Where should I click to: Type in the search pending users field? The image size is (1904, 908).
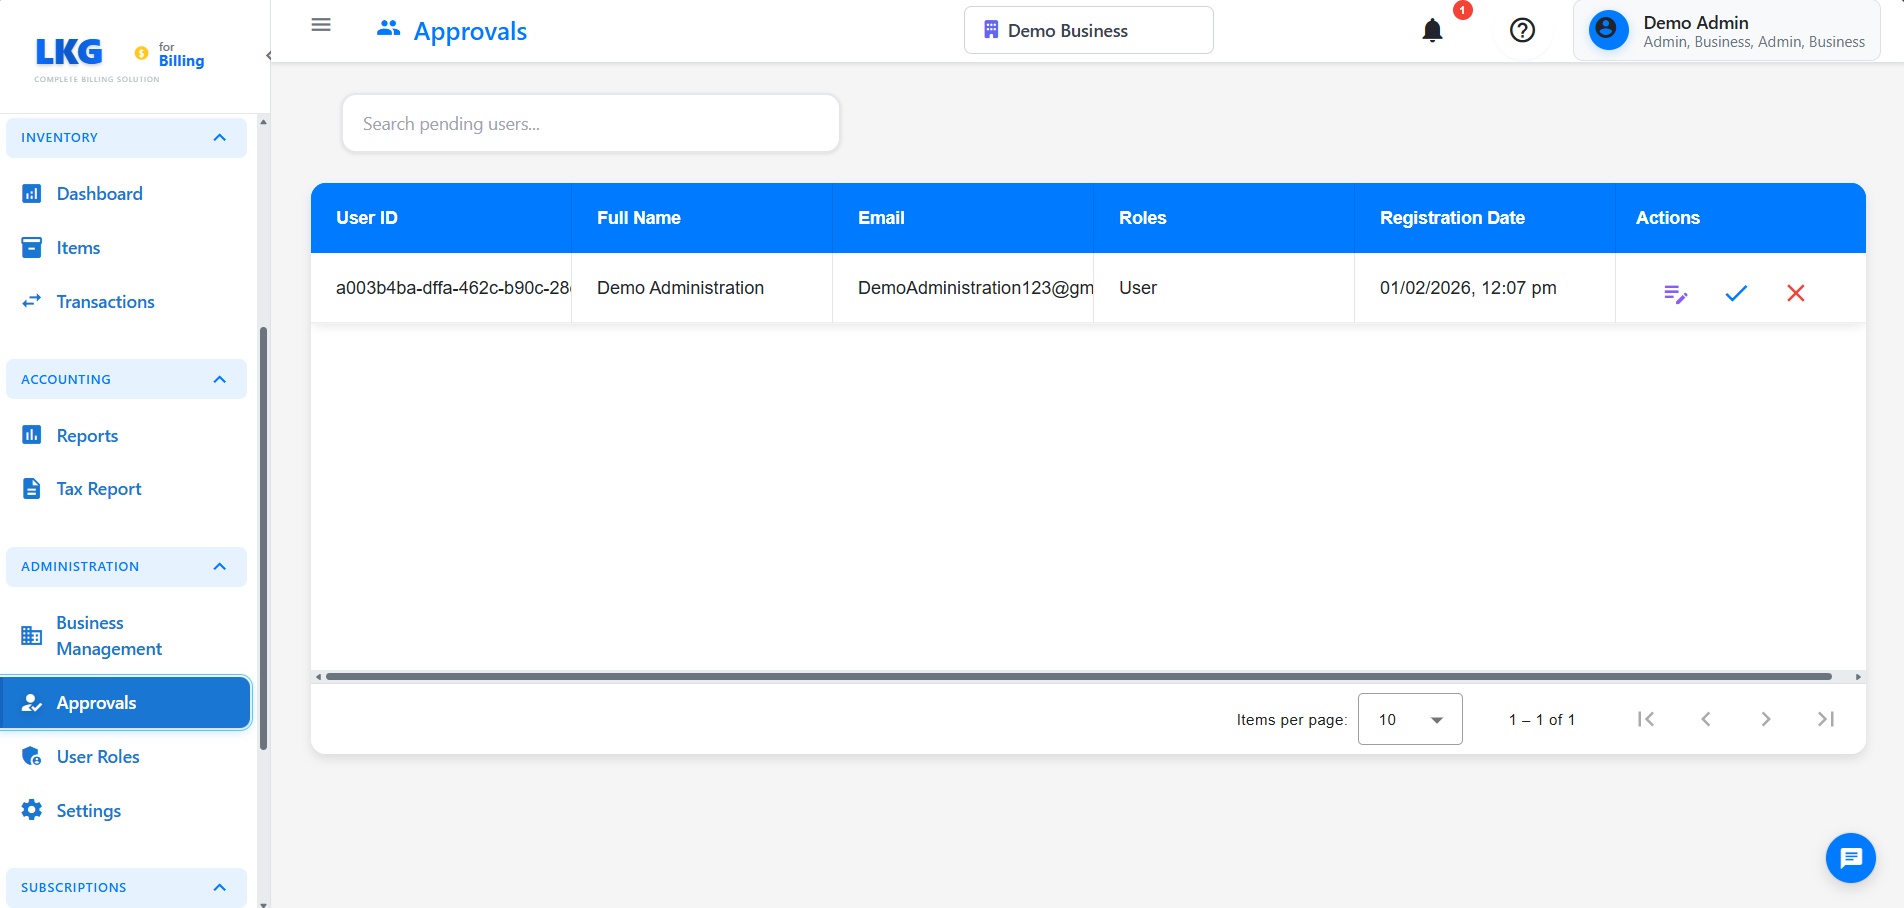point(590,123)
